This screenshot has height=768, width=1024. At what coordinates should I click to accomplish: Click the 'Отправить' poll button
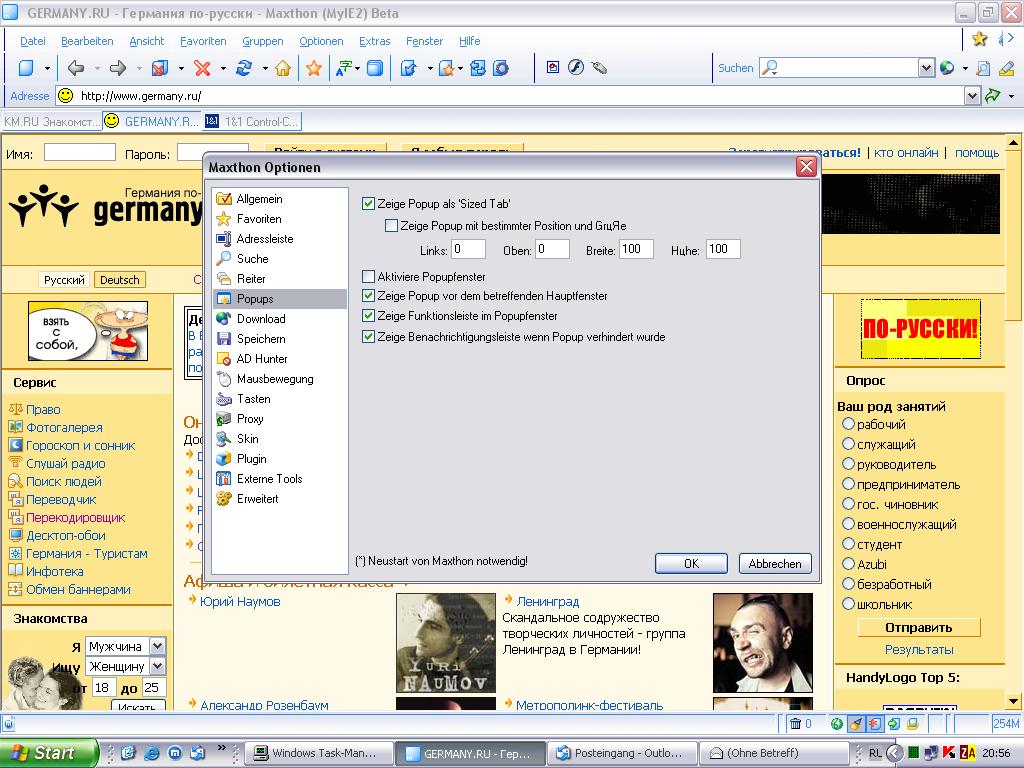918,628
